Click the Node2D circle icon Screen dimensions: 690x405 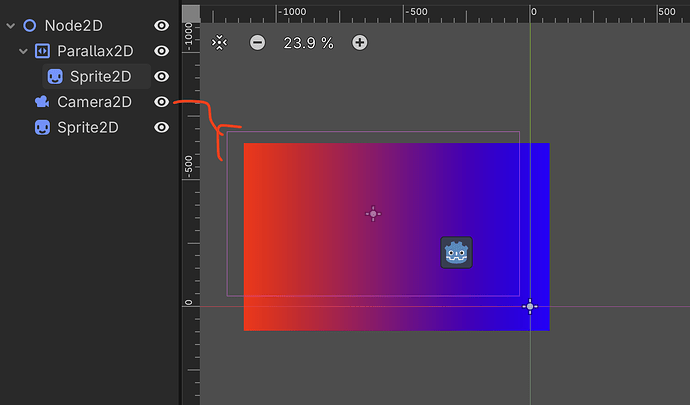[x=29, y=26]
